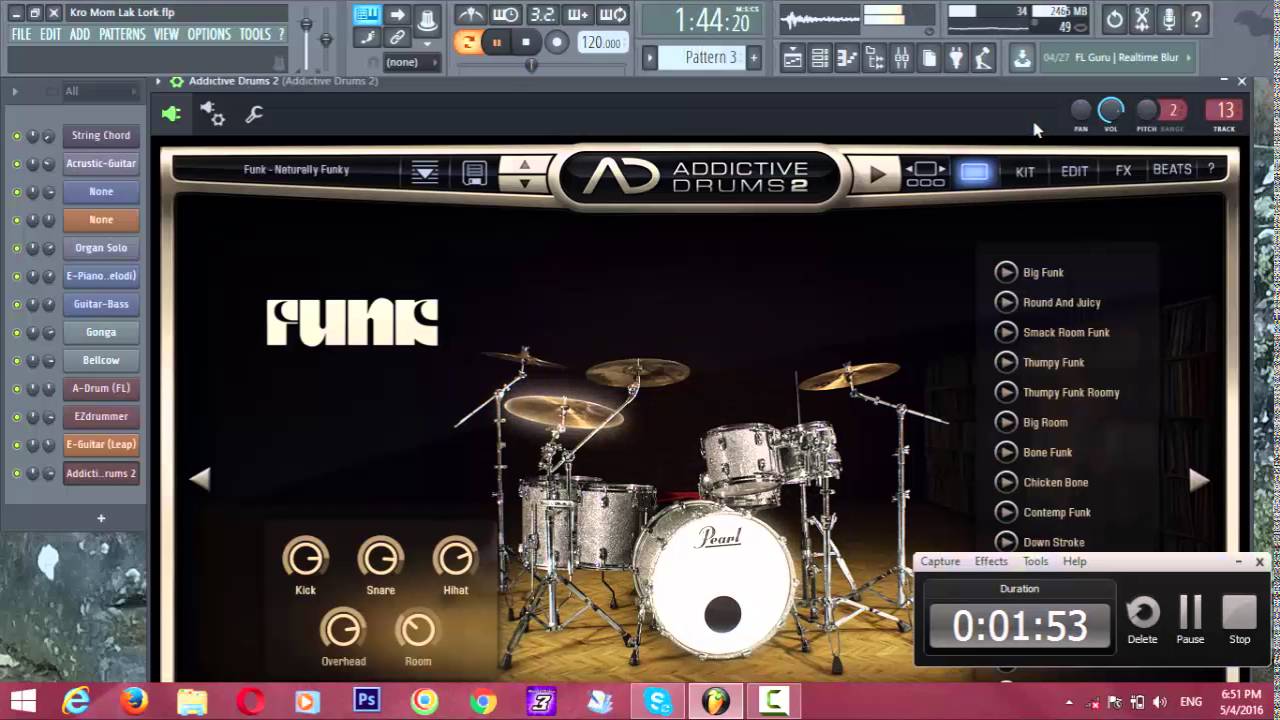Open the EDIT menu
Screen dimensions: 1280x720
pos(51,34)
